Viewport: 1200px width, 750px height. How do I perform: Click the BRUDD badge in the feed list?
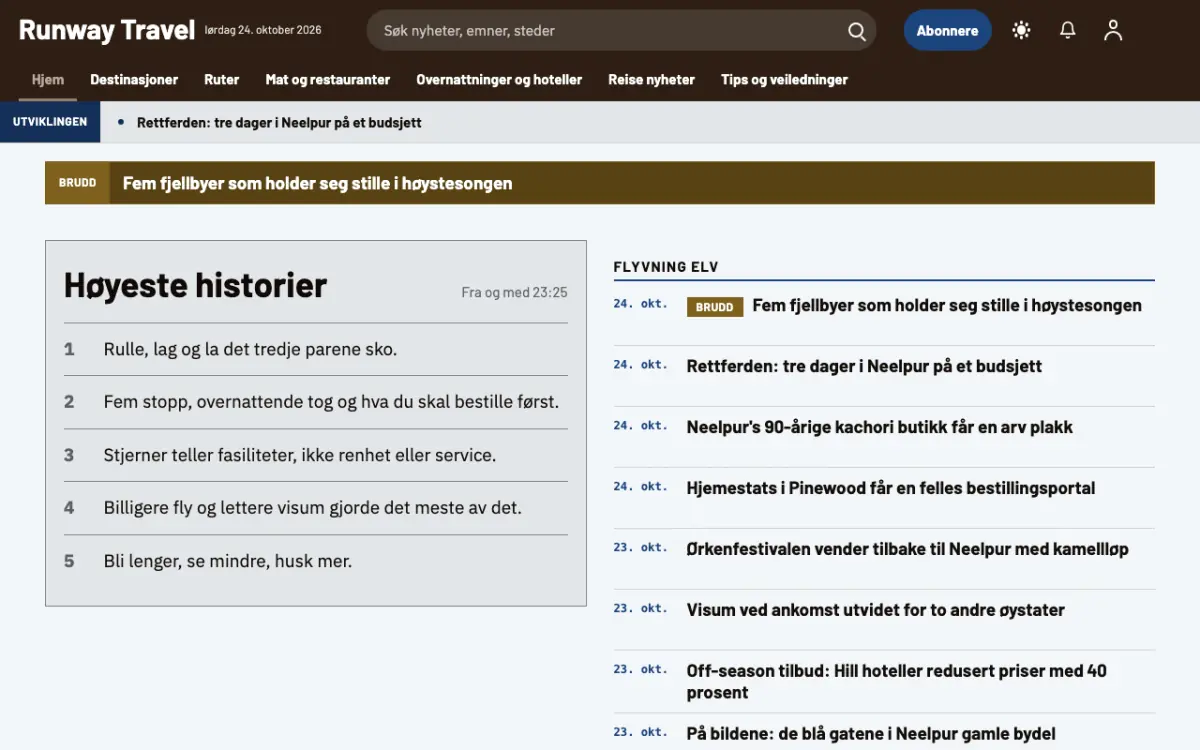point(715,307)
